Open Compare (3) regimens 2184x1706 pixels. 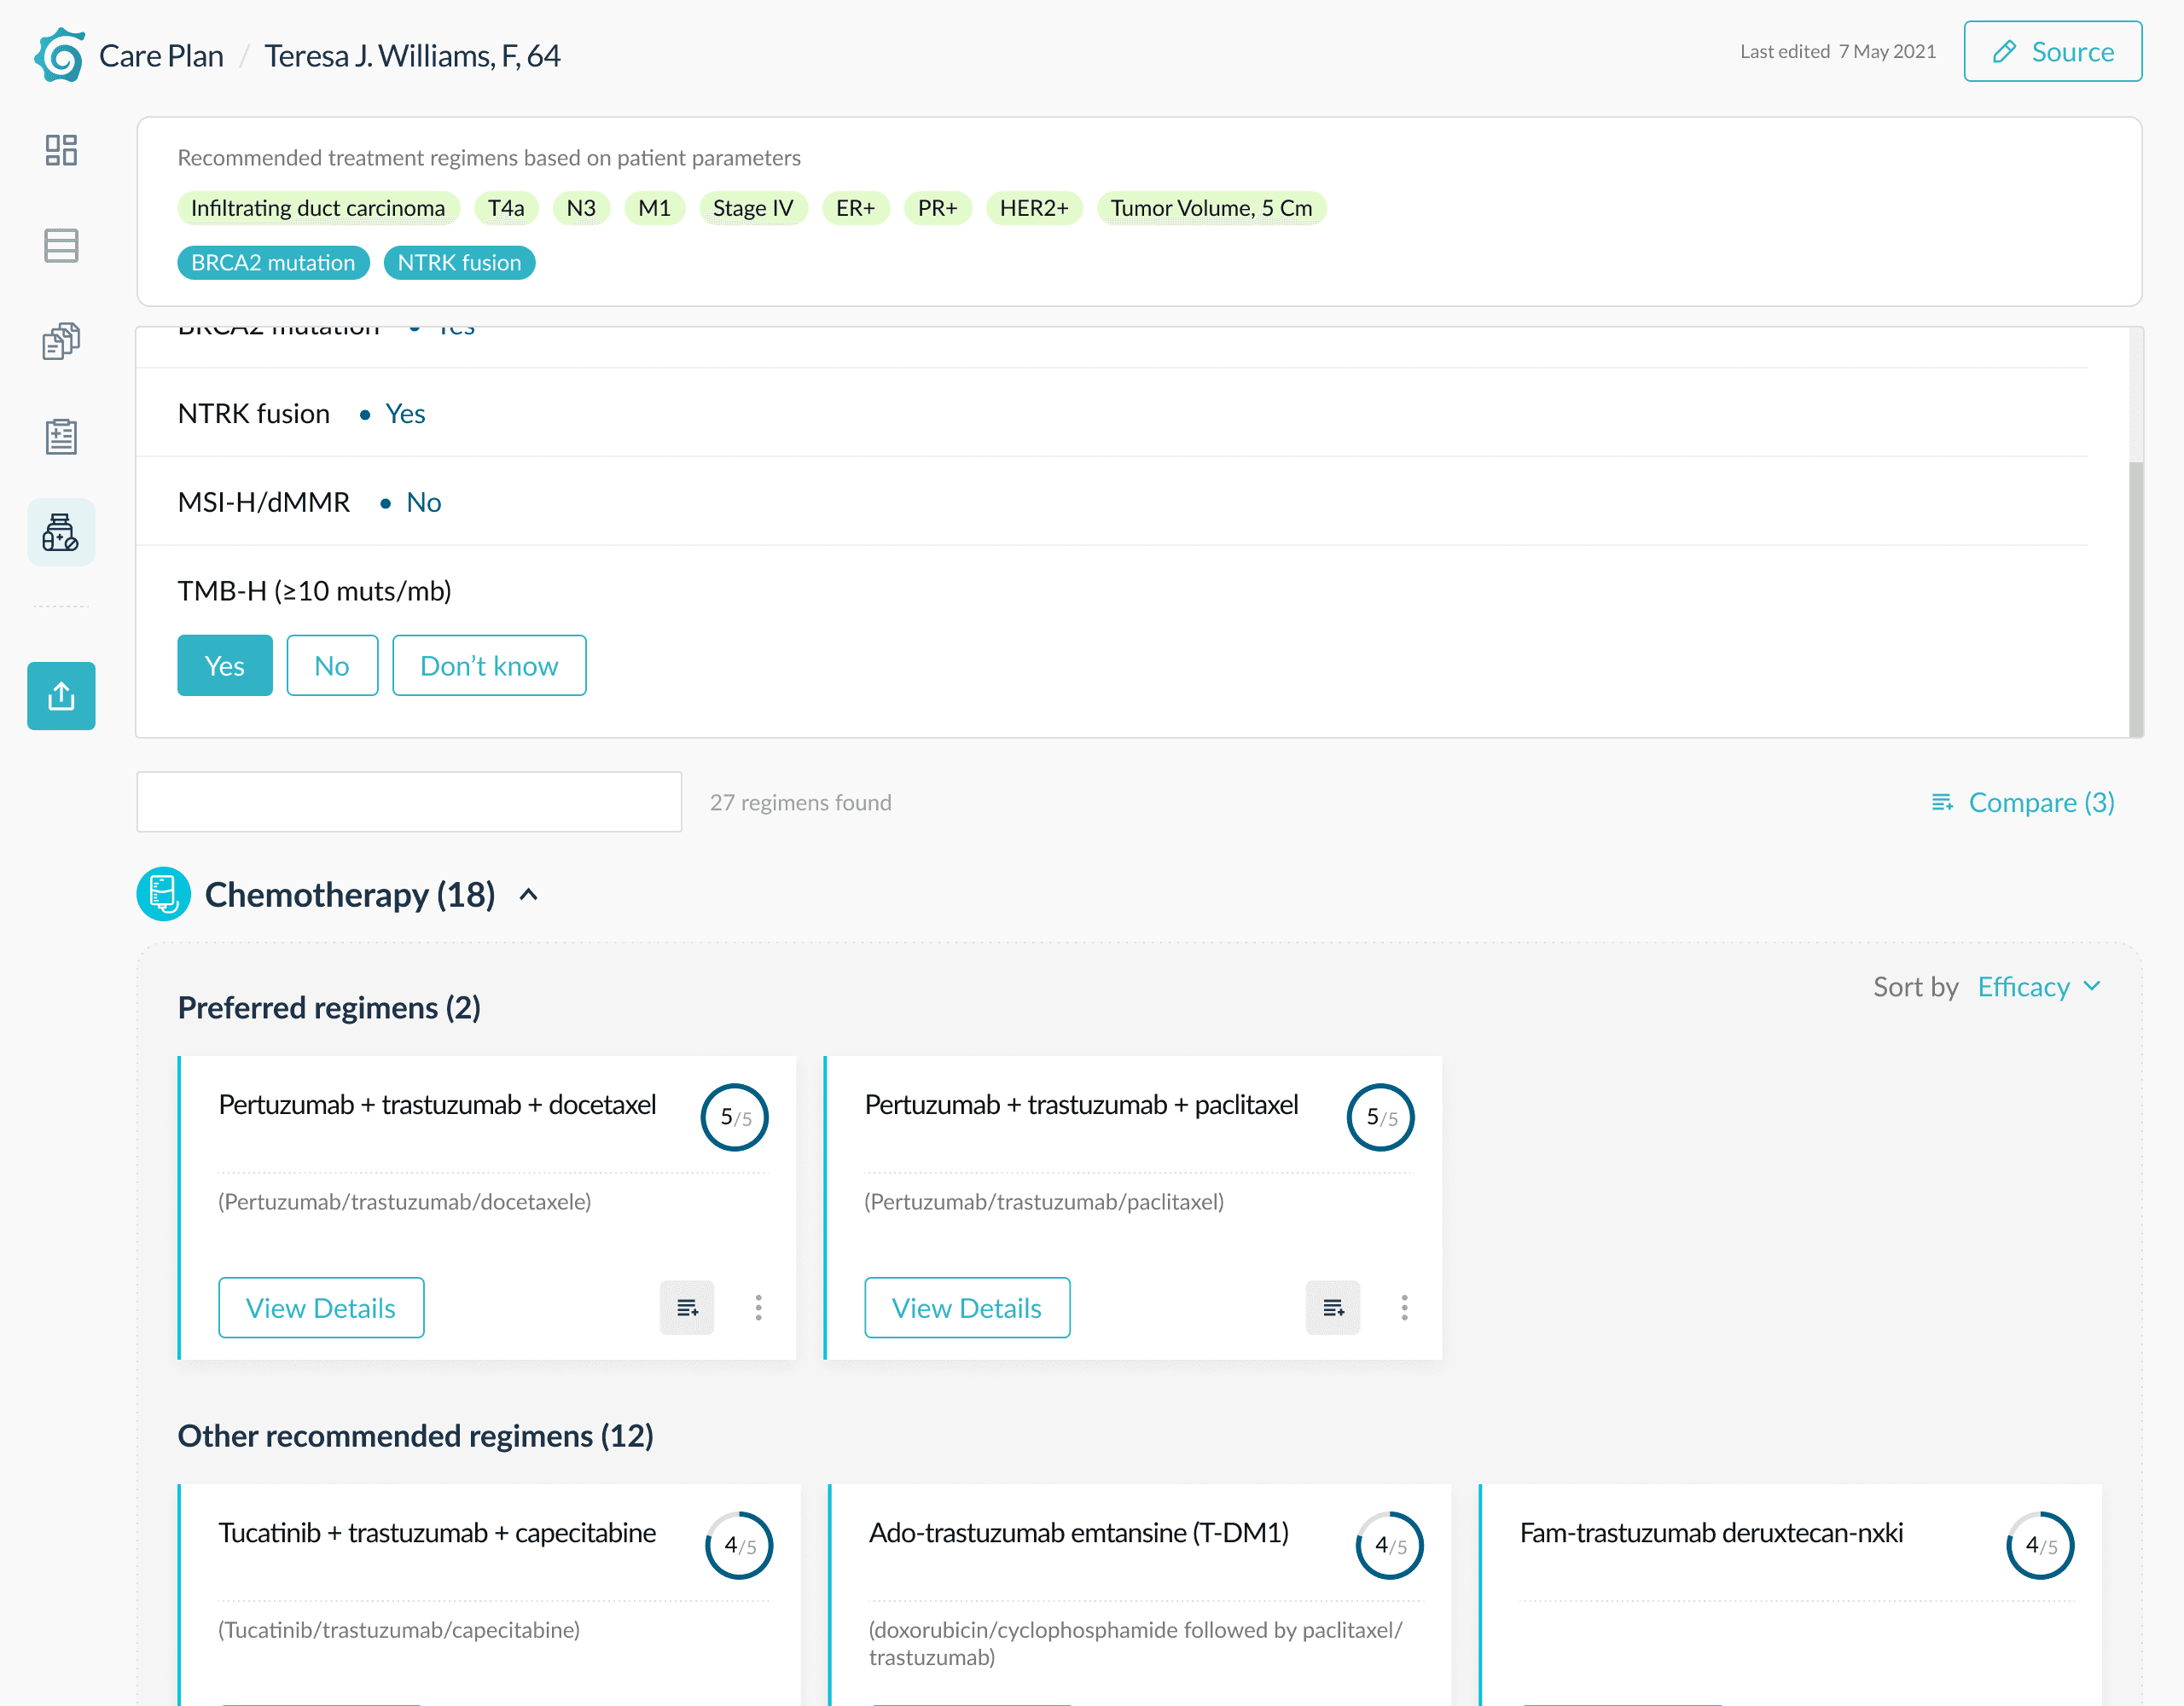[2022, 802]
